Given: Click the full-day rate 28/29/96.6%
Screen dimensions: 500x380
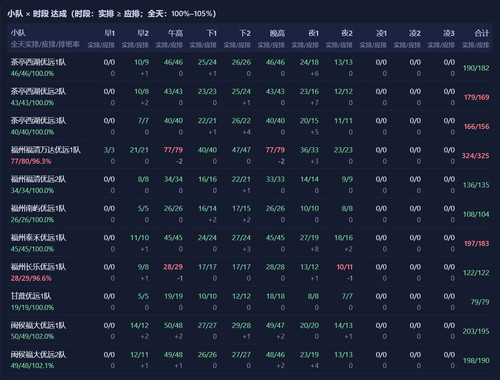Looking at the screenshot, I should [31, 278].
